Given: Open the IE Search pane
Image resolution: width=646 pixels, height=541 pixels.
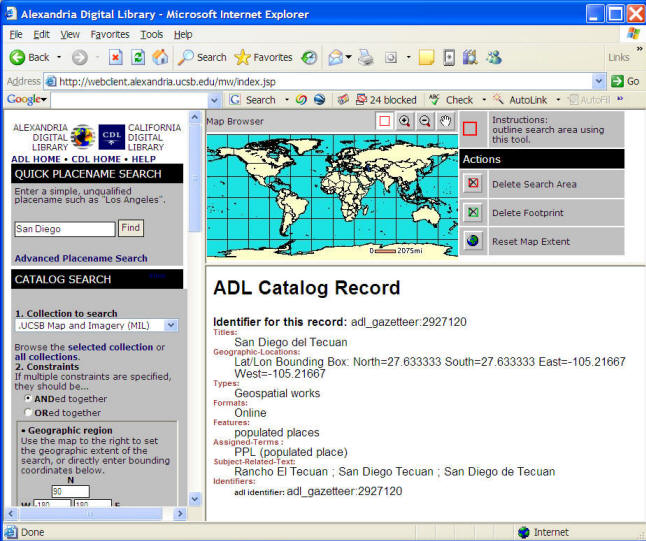Looking at the screenshot, I should coord(202,57).
